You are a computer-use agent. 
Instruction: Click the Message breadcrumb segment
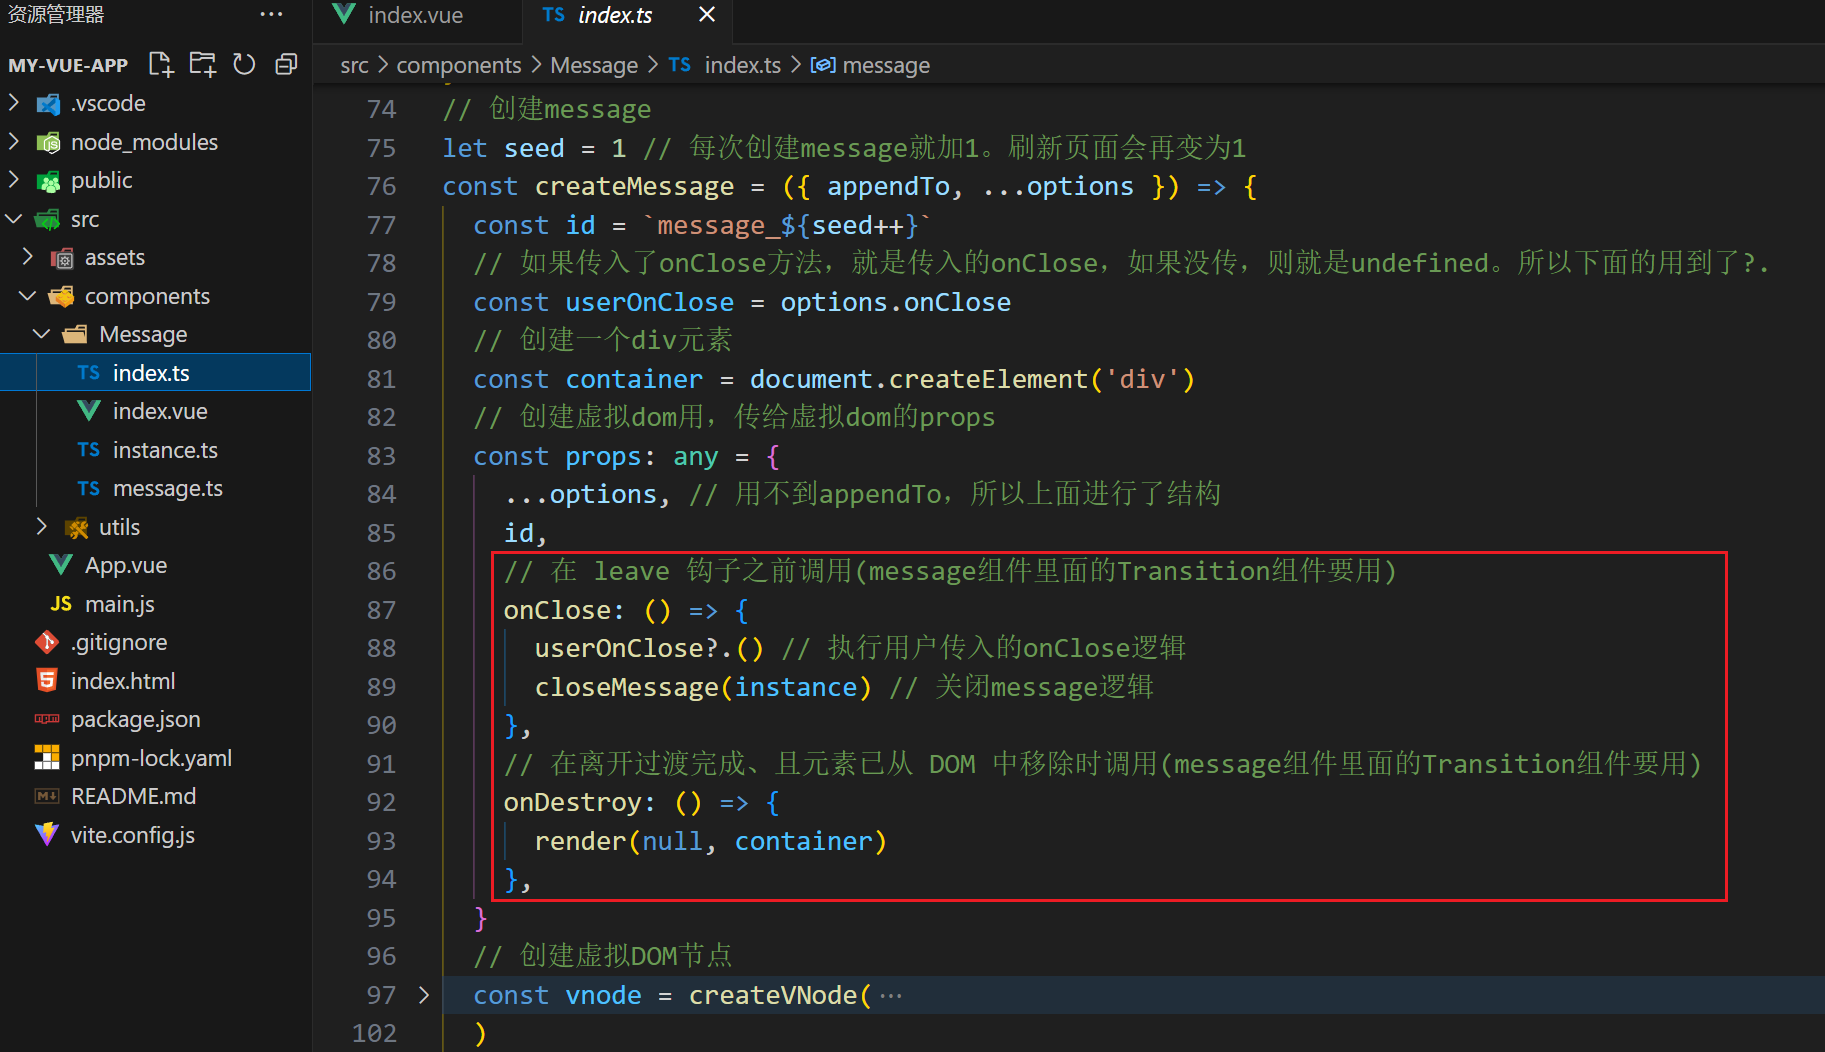pos(594,65)
